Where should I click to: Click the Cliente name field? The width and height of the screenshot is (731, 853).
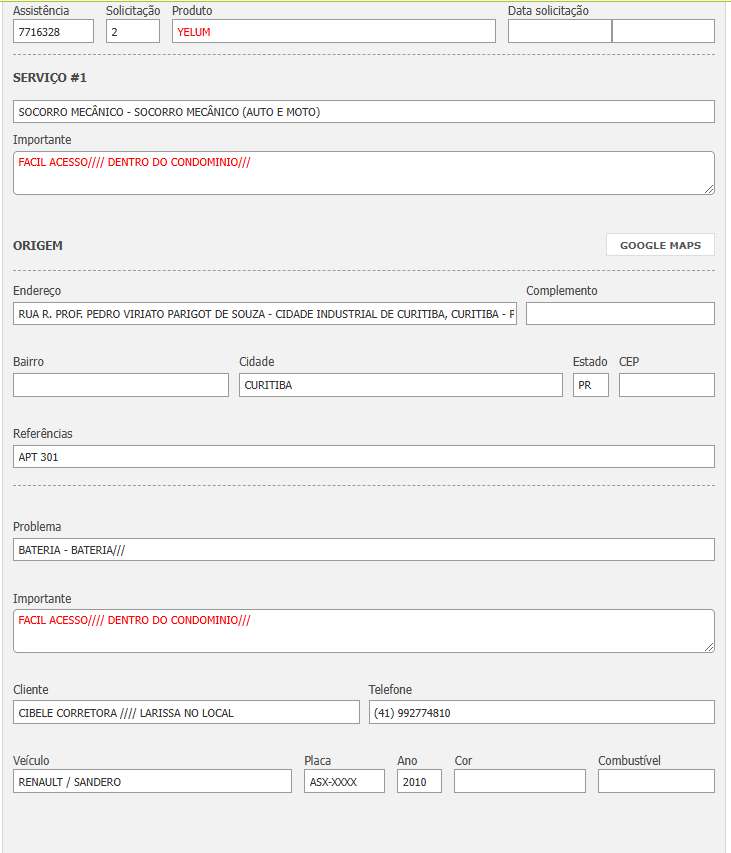[186, 712]
